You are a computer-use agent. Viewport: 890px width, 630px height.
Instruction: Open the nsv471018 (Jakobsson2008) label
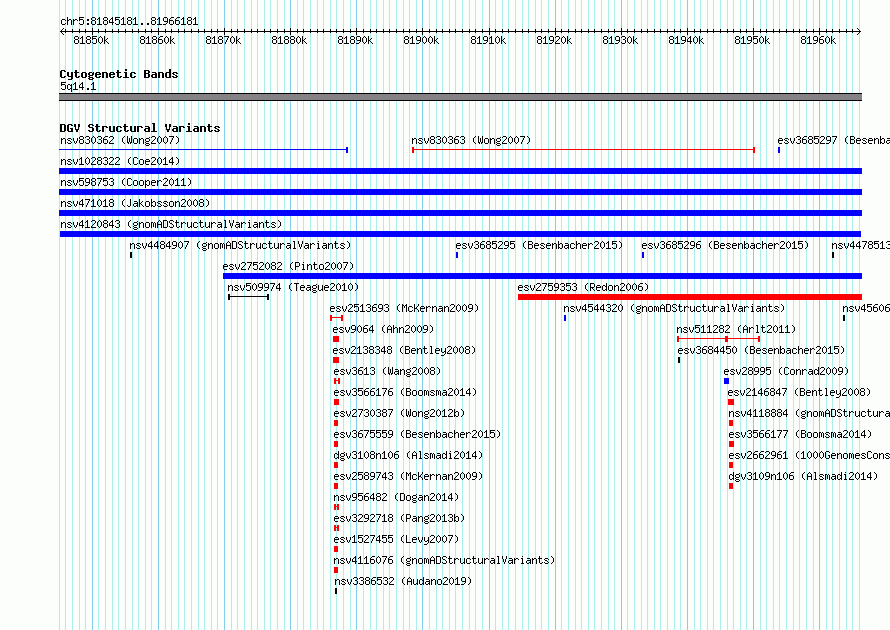[135, 203]
